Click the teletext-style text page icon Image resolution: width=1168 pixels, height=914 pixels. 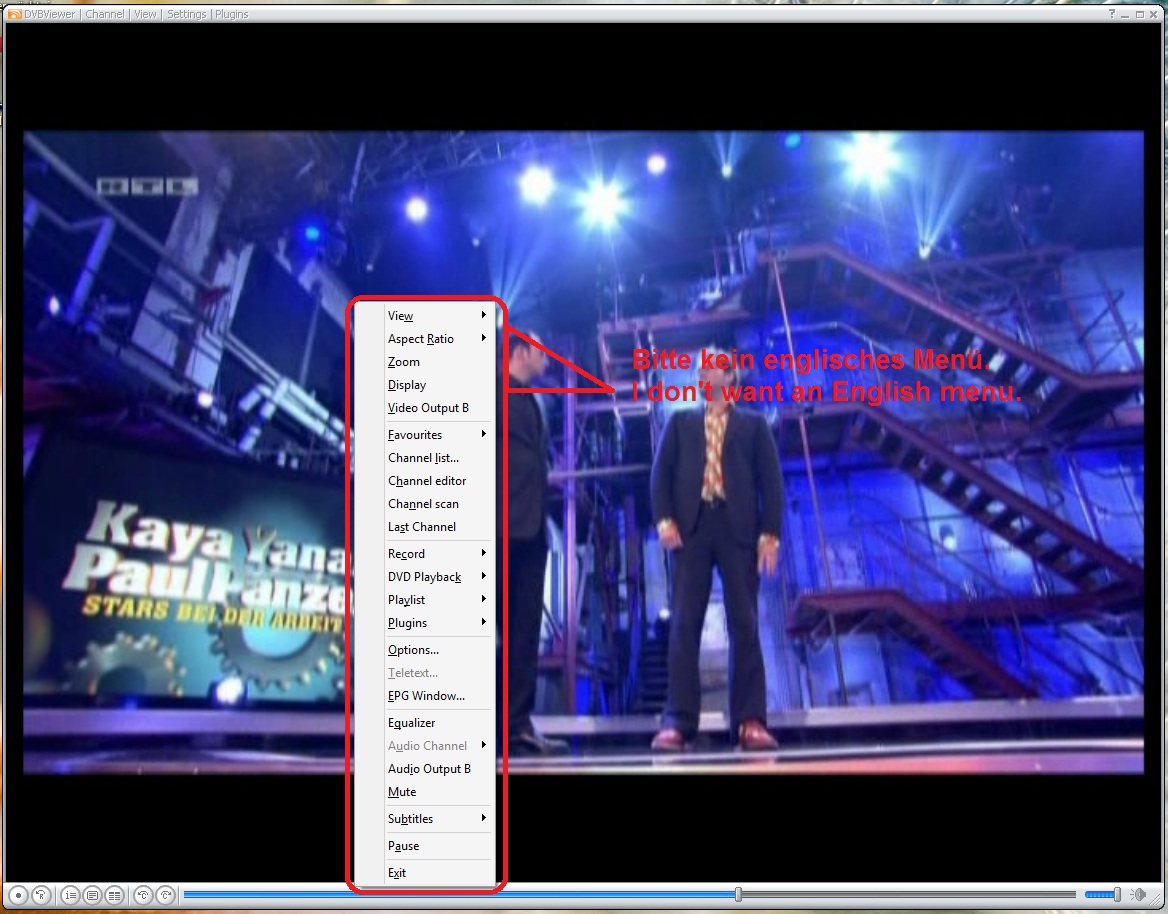[93, 895]
